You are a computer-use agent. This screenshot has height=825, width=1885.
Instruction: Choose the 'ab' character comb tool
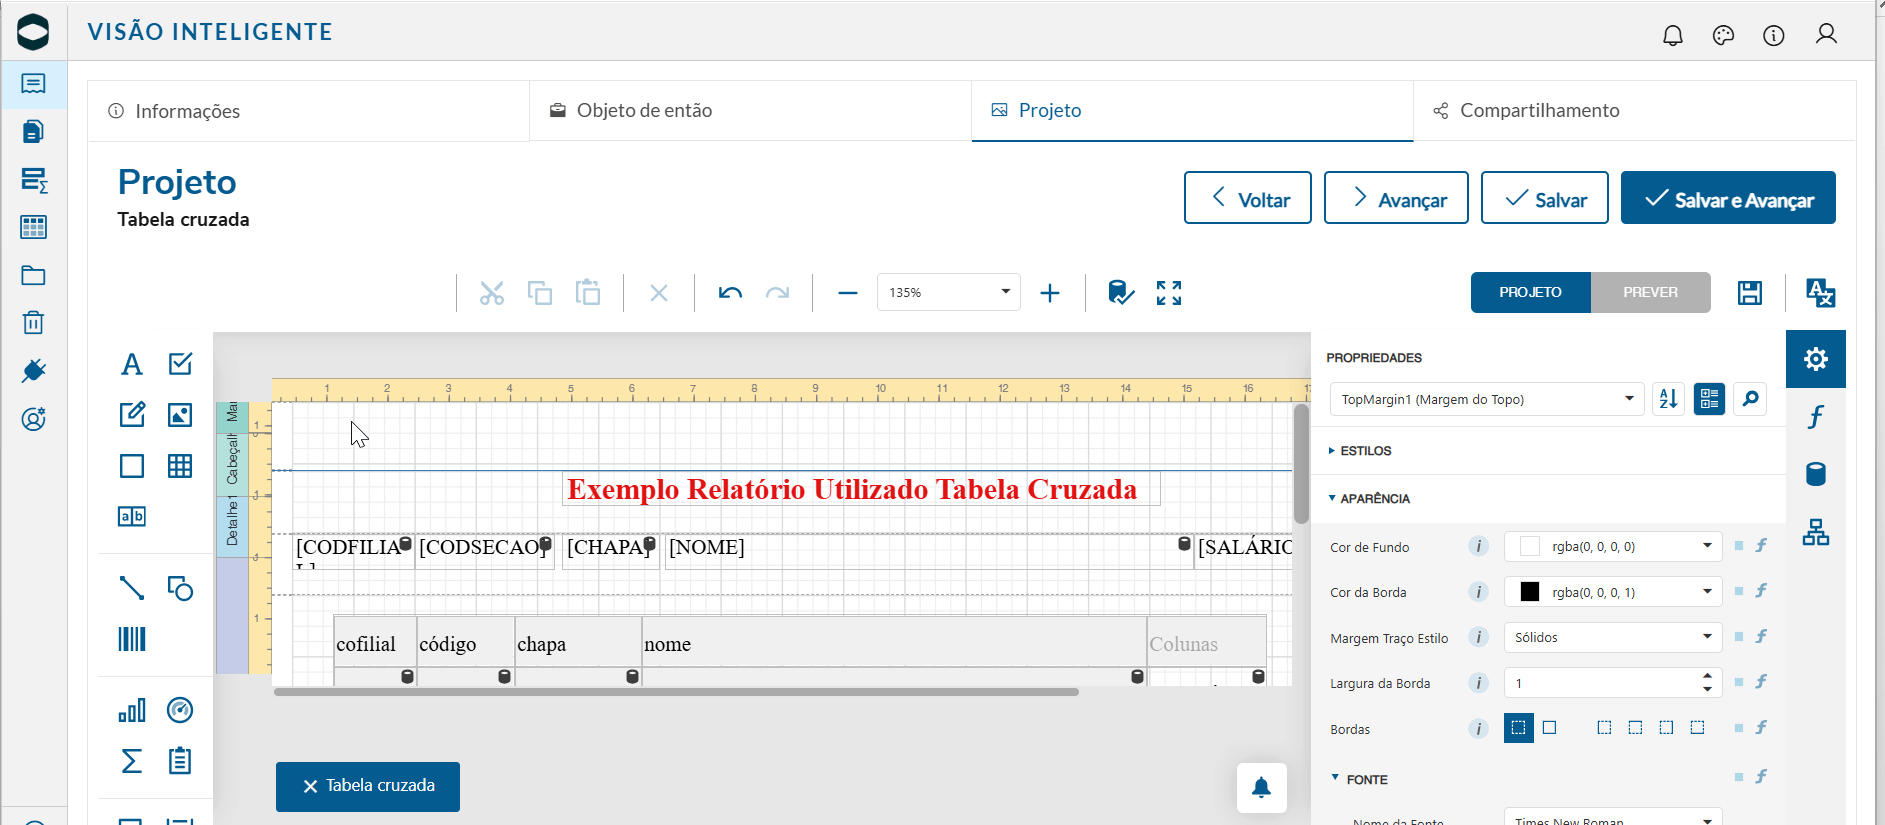[x=132, y=516]
